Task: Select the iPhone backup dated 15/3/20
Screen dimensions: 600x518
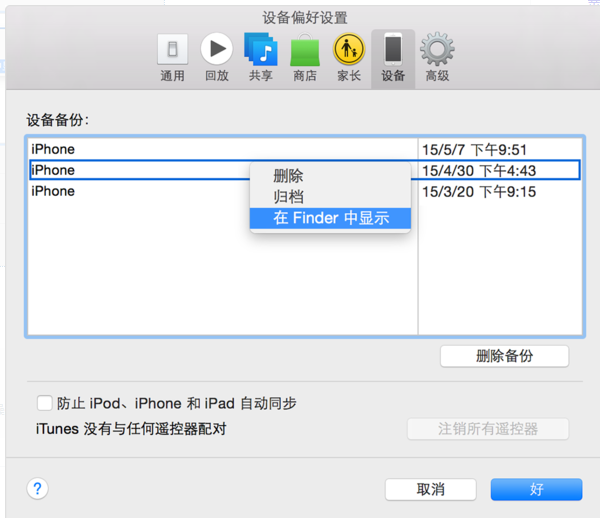Action: click(x=305, y=191)
